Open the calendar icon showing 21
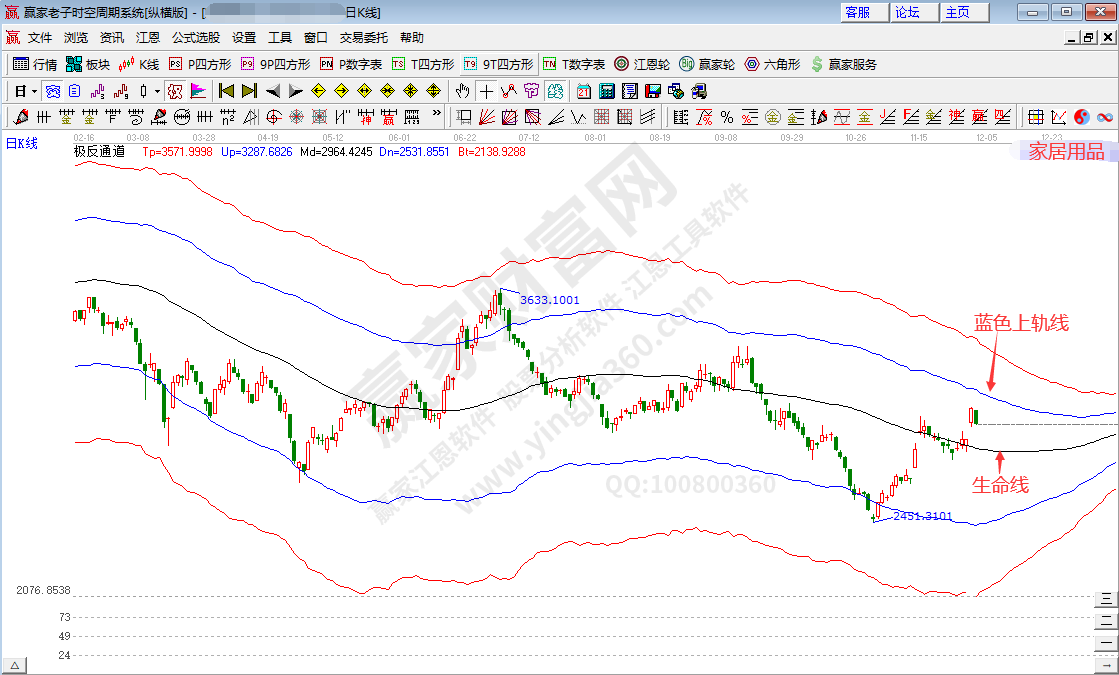Viewport: 1119px width, 675px height. coord(584,91)
